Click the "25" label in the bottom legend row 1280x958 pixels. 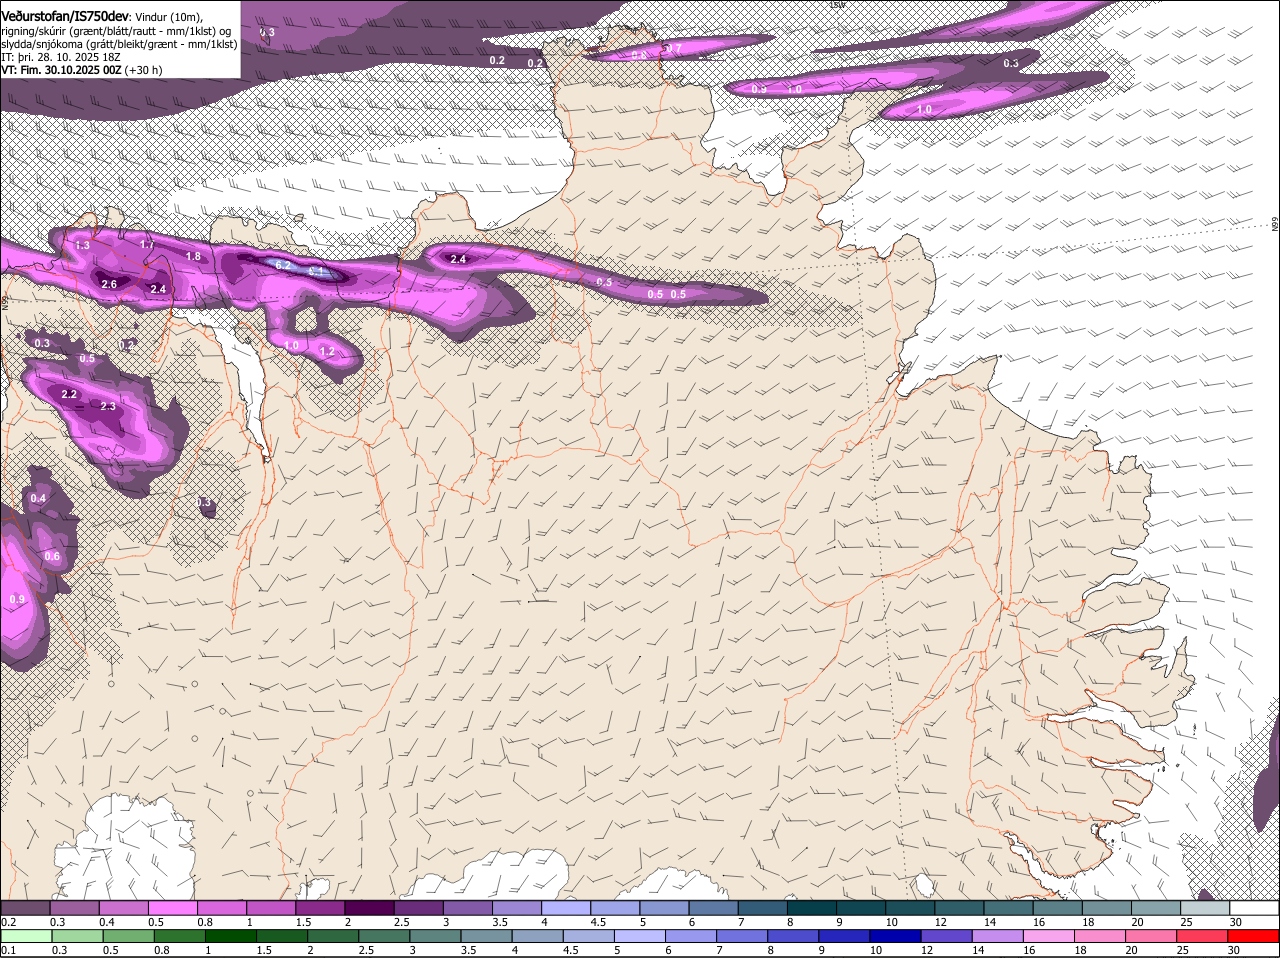coord(1182,950)
